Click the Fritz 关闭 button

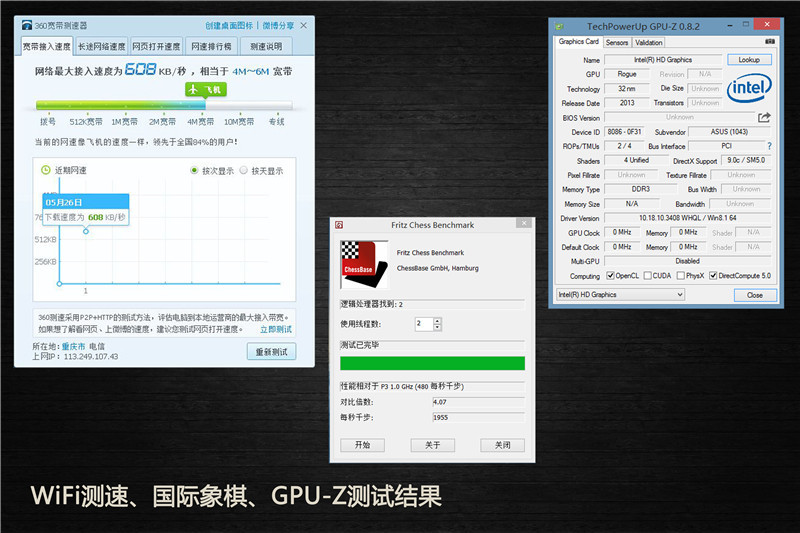coord(503,445)
